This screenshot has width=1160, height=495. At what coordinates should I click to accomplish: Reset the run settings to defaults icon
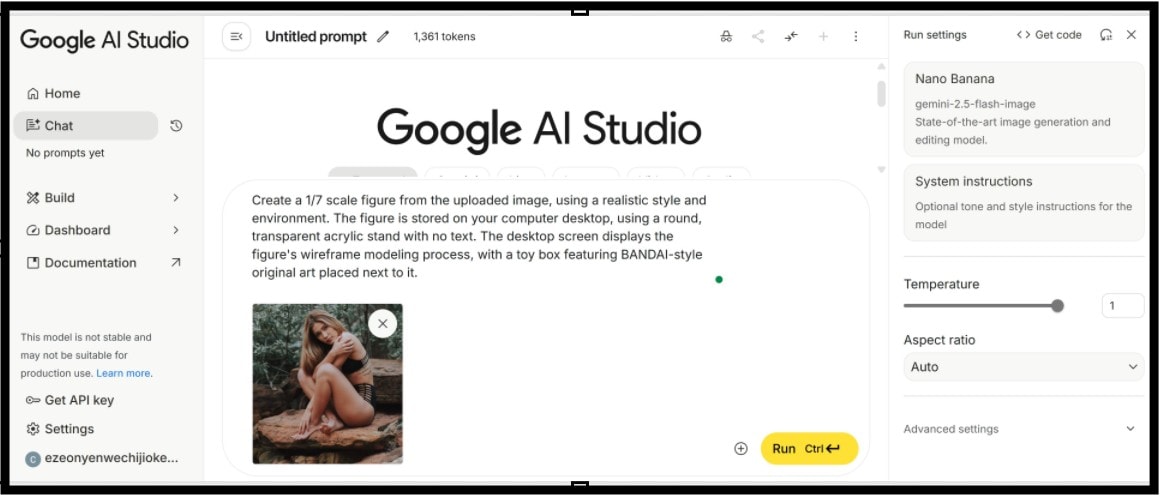point(1106,35)
